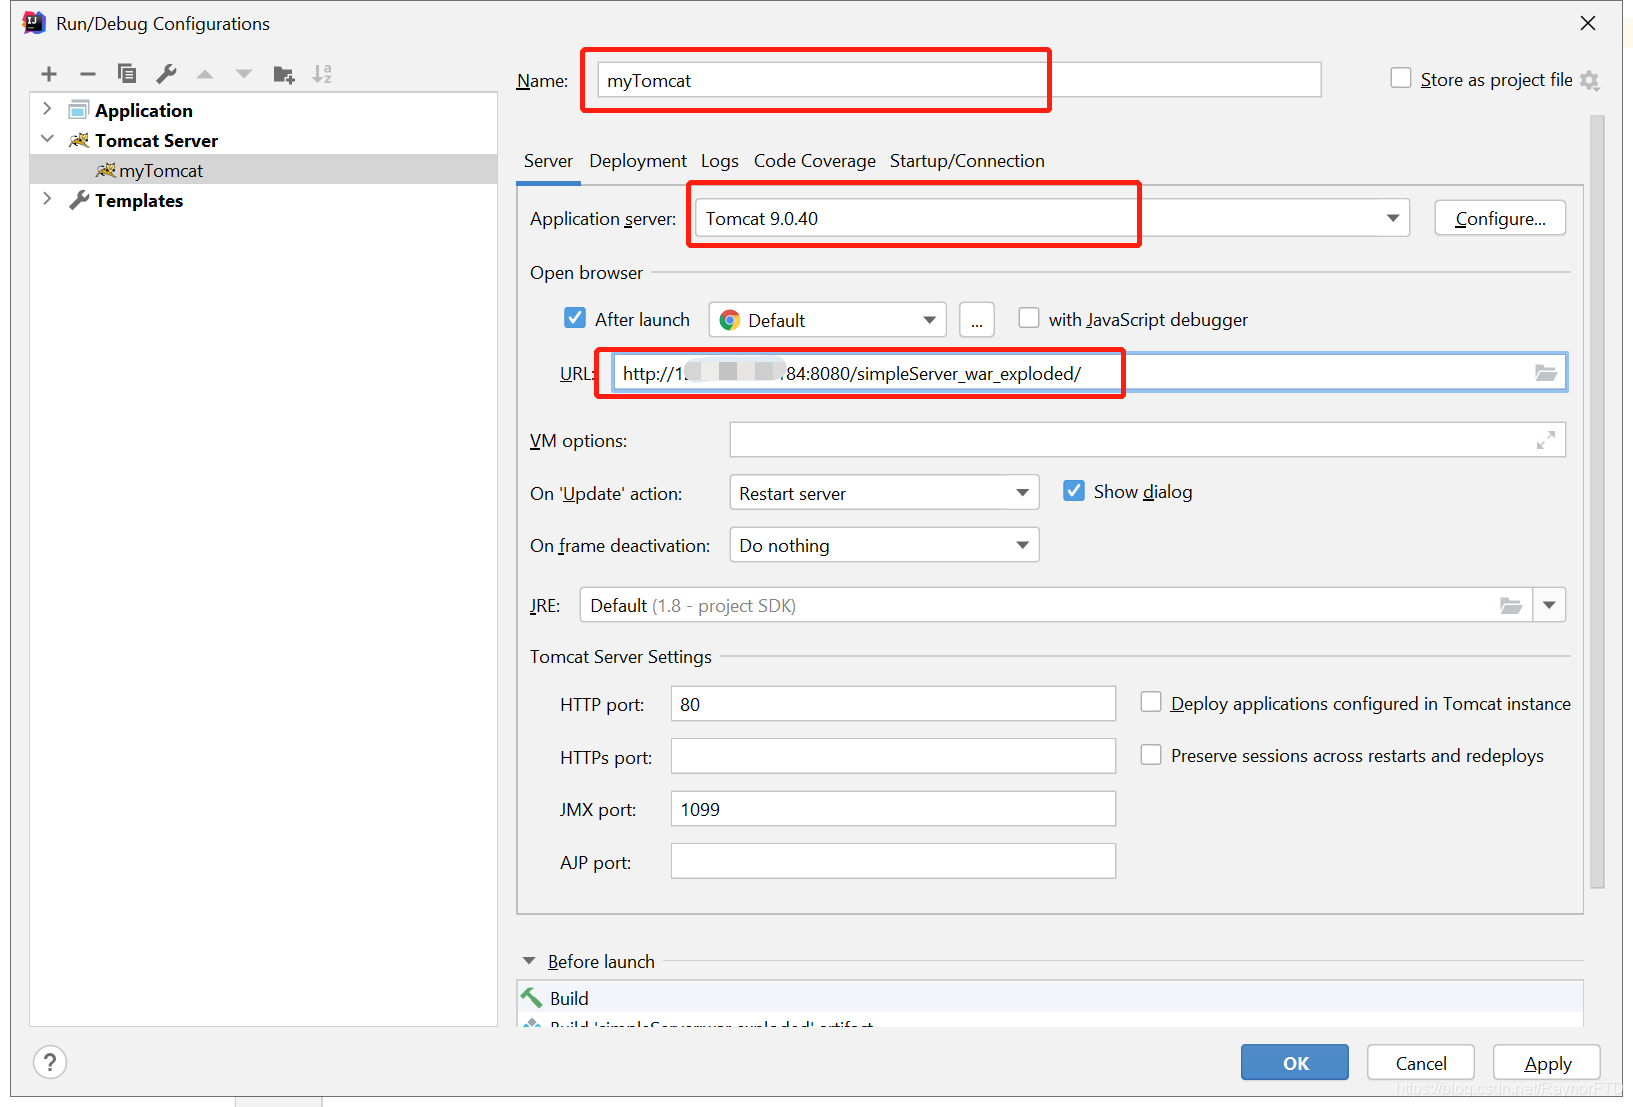Close the Run/Debug Configurations dialog
Viewport: 1633px width, 1107px height.
(1588, 23)
